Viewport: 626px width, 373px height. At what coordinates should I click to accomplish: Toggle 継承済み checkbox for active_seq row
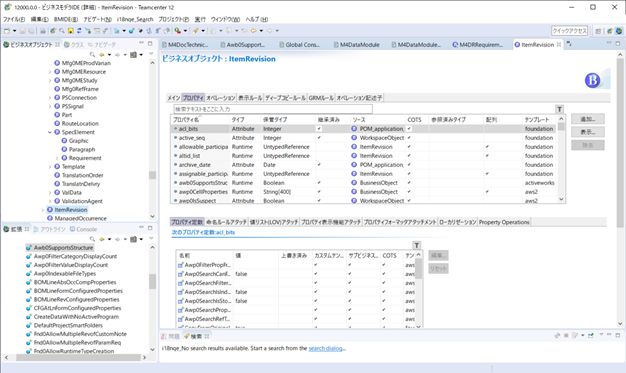[319, 138]
